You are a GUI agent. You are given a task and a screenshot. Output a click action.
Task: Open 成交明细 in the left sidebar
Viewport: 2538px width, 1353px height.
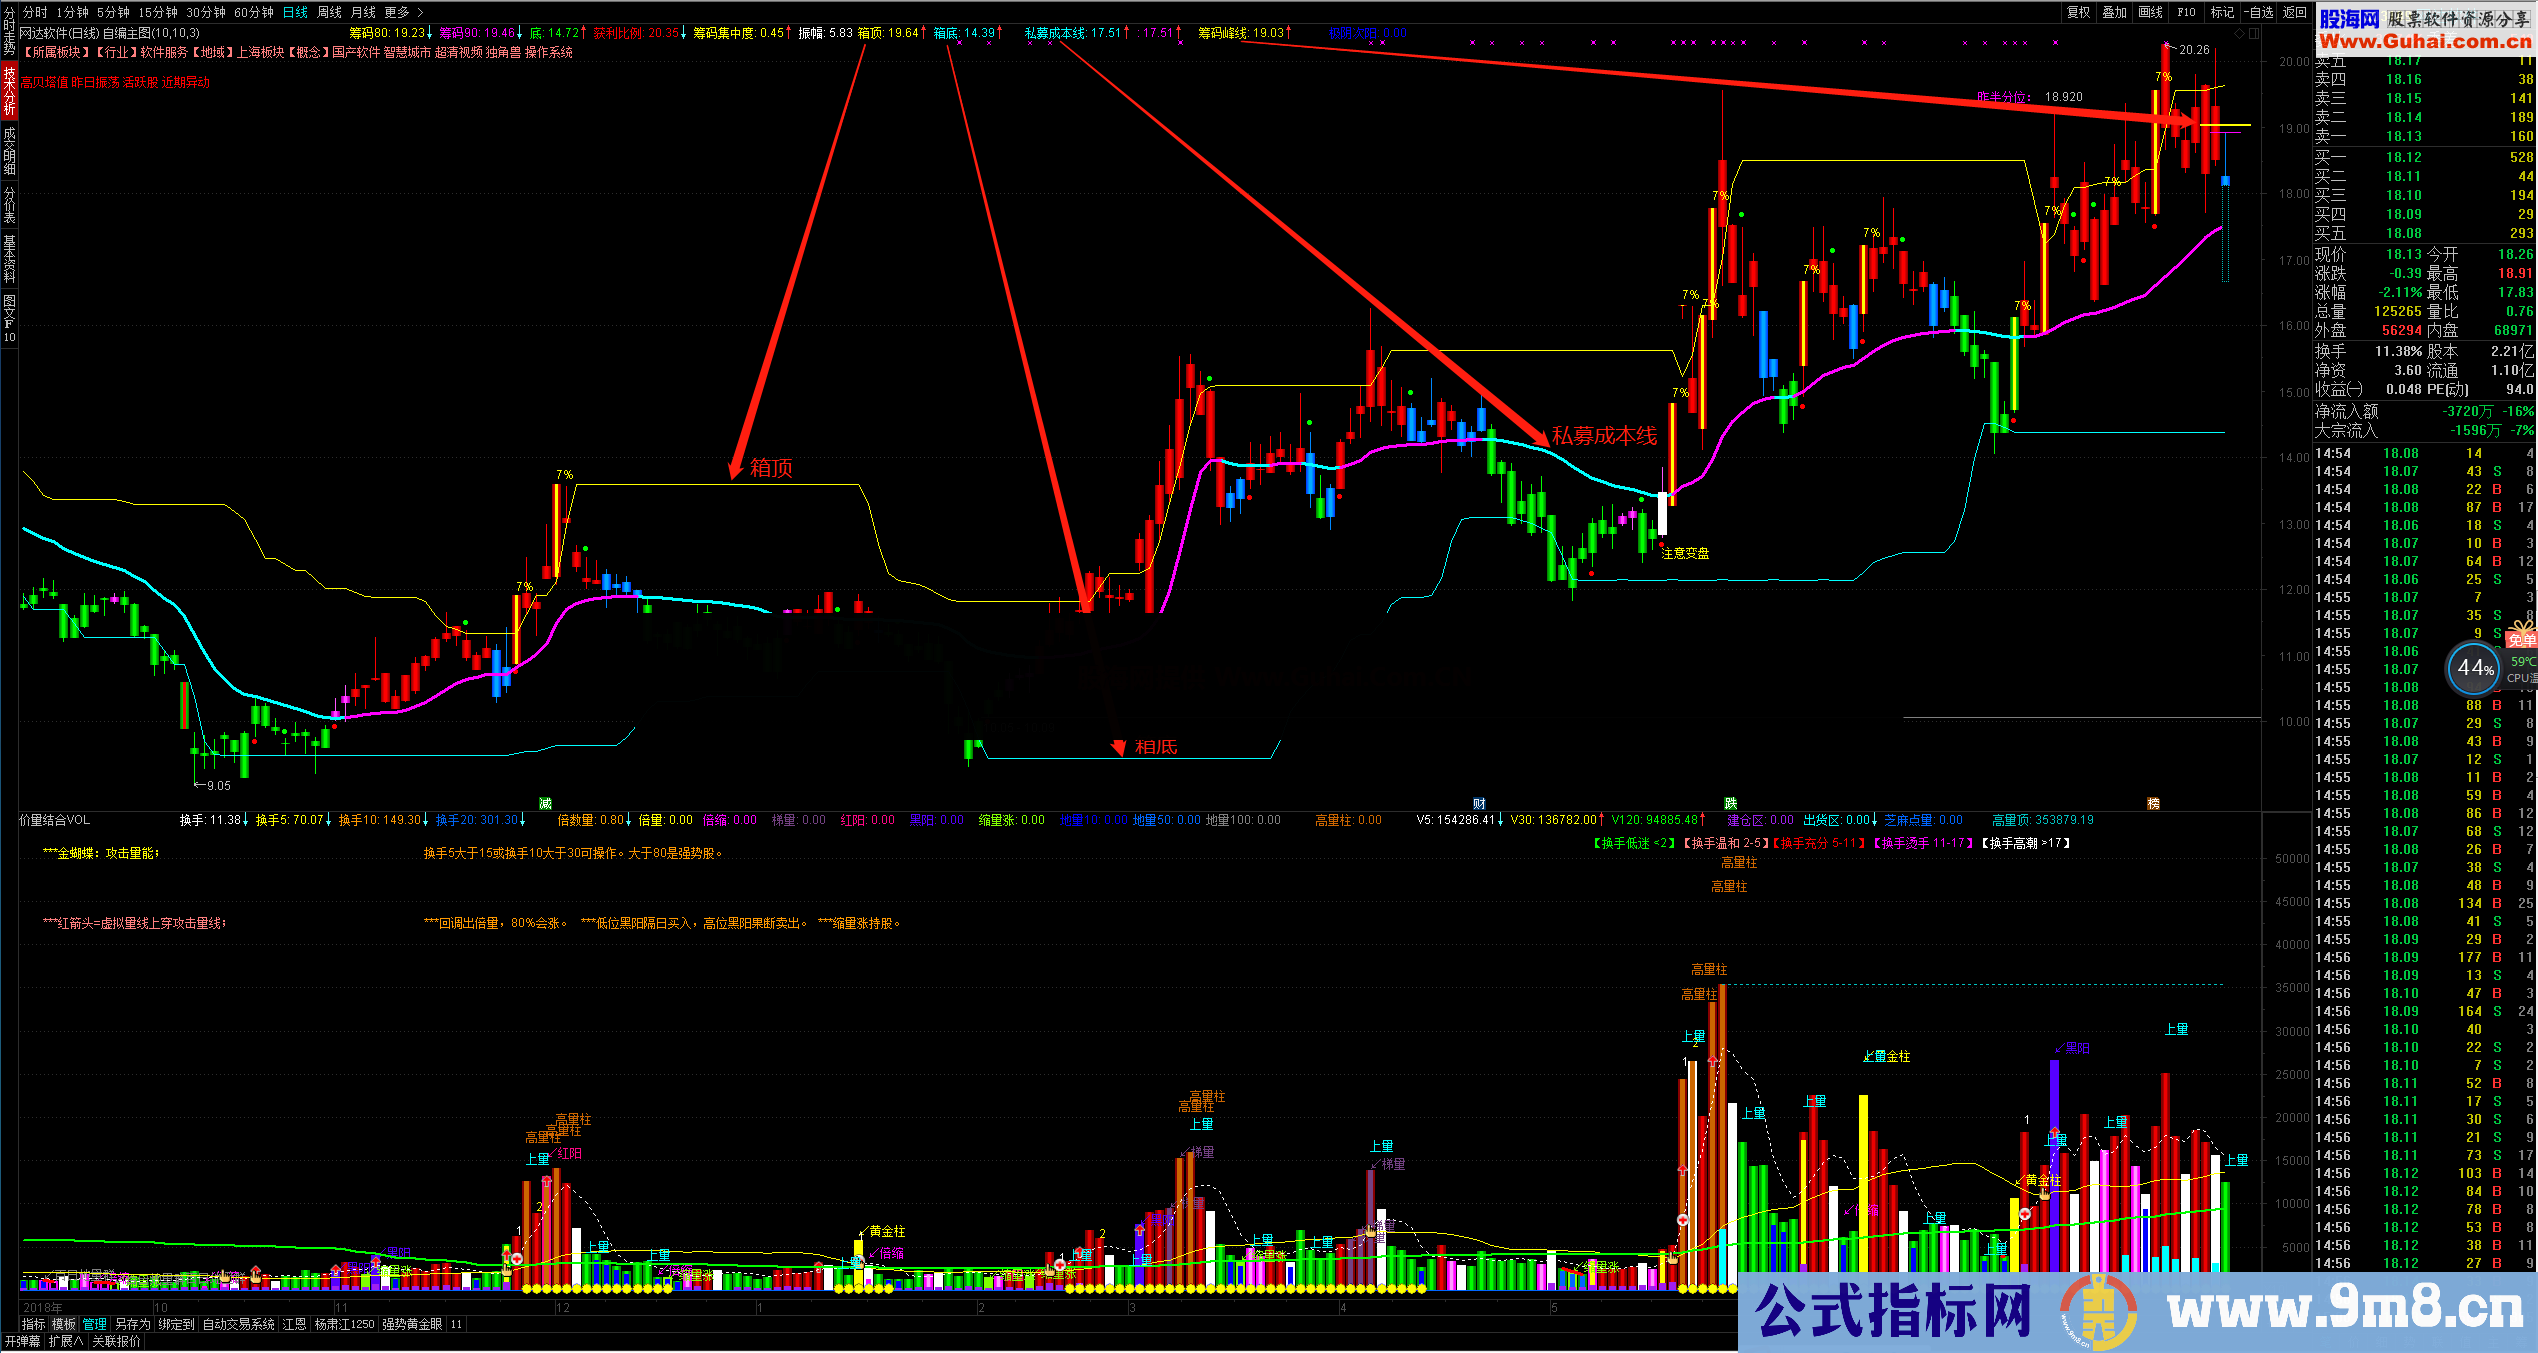[x=9, y=150]
